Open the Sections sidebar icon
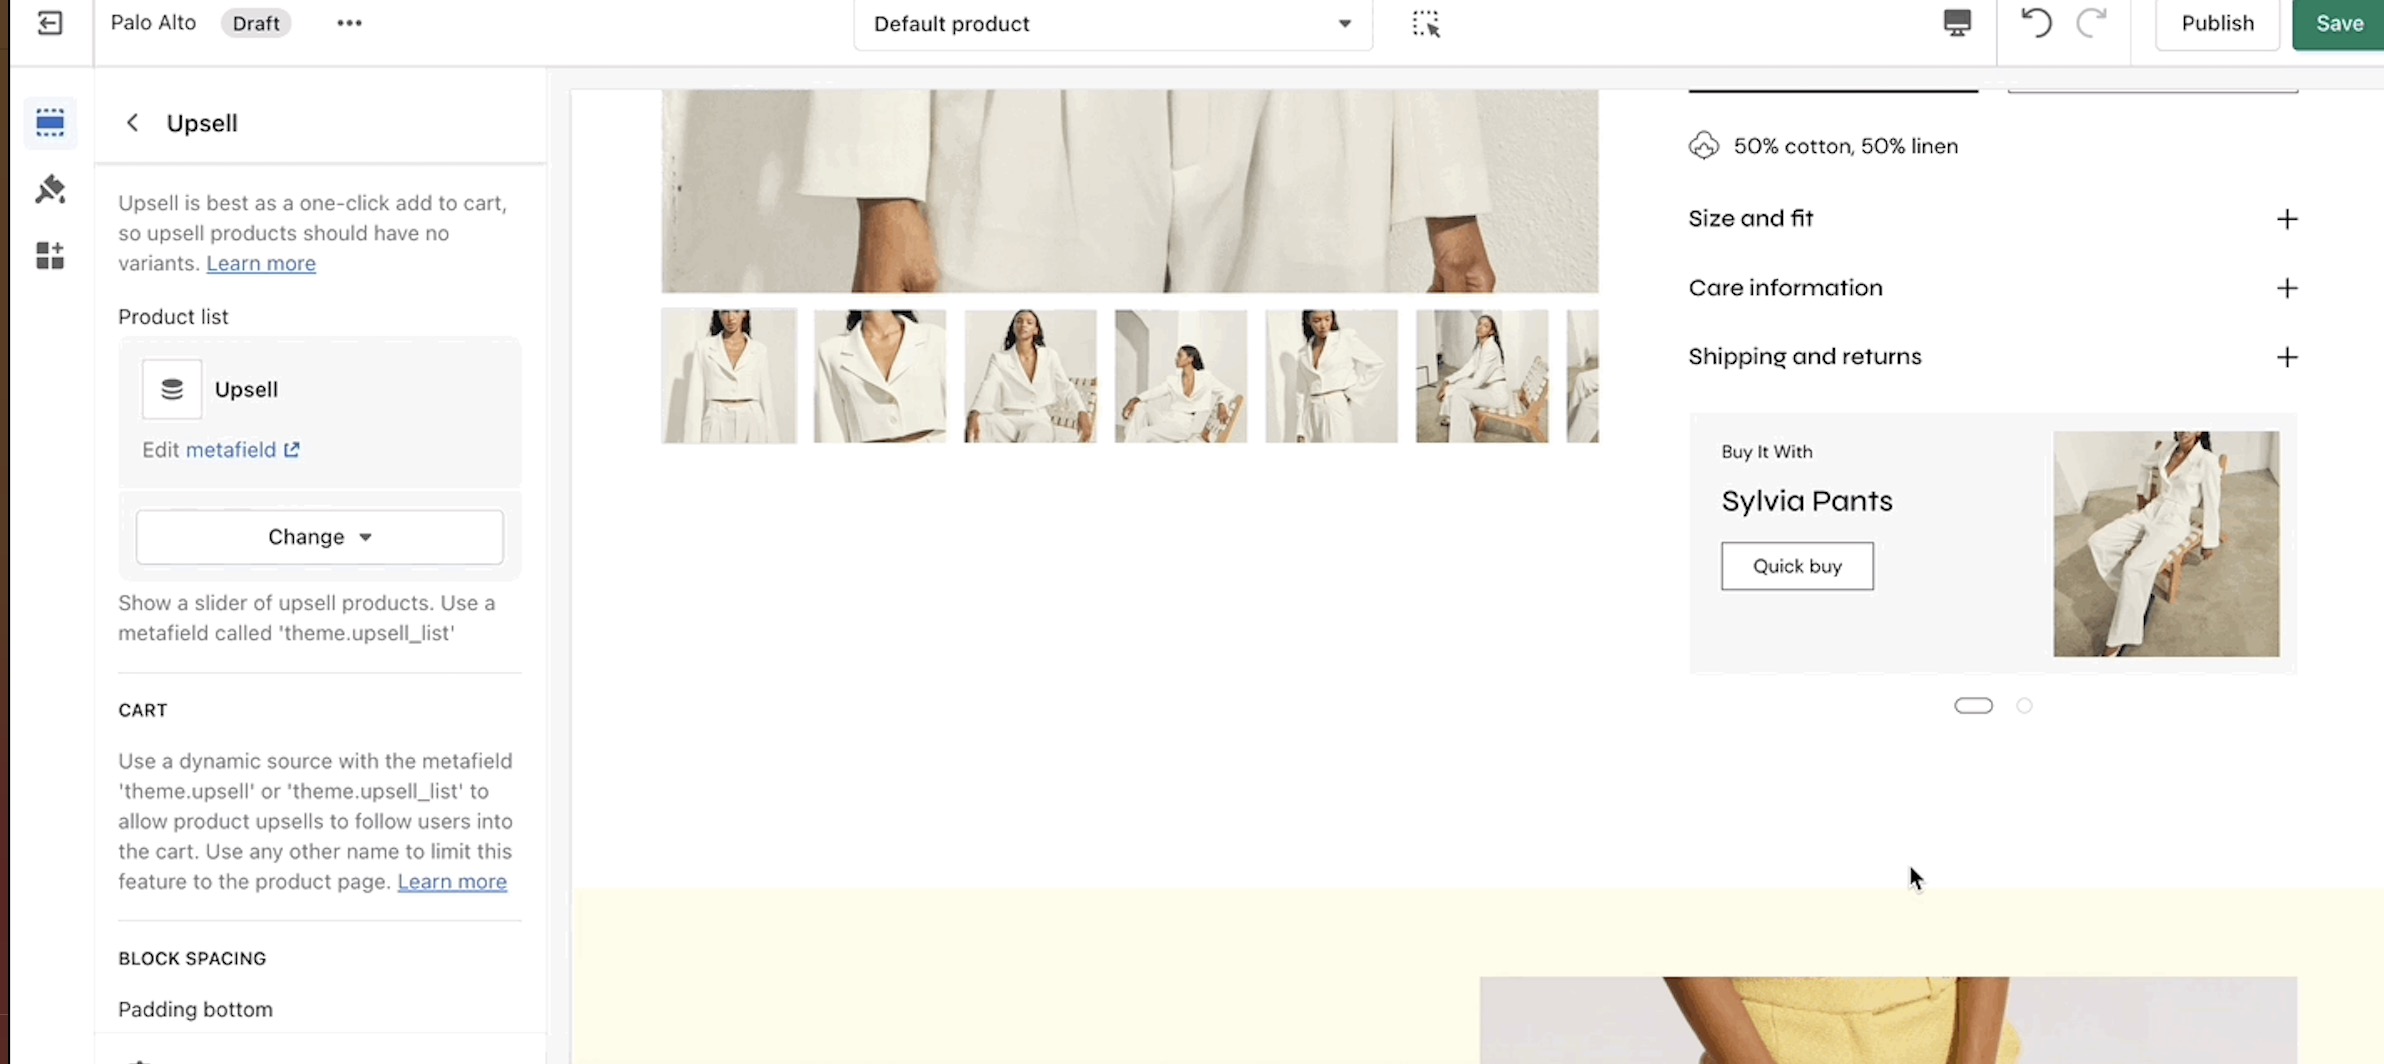 (x=50, y=123)
